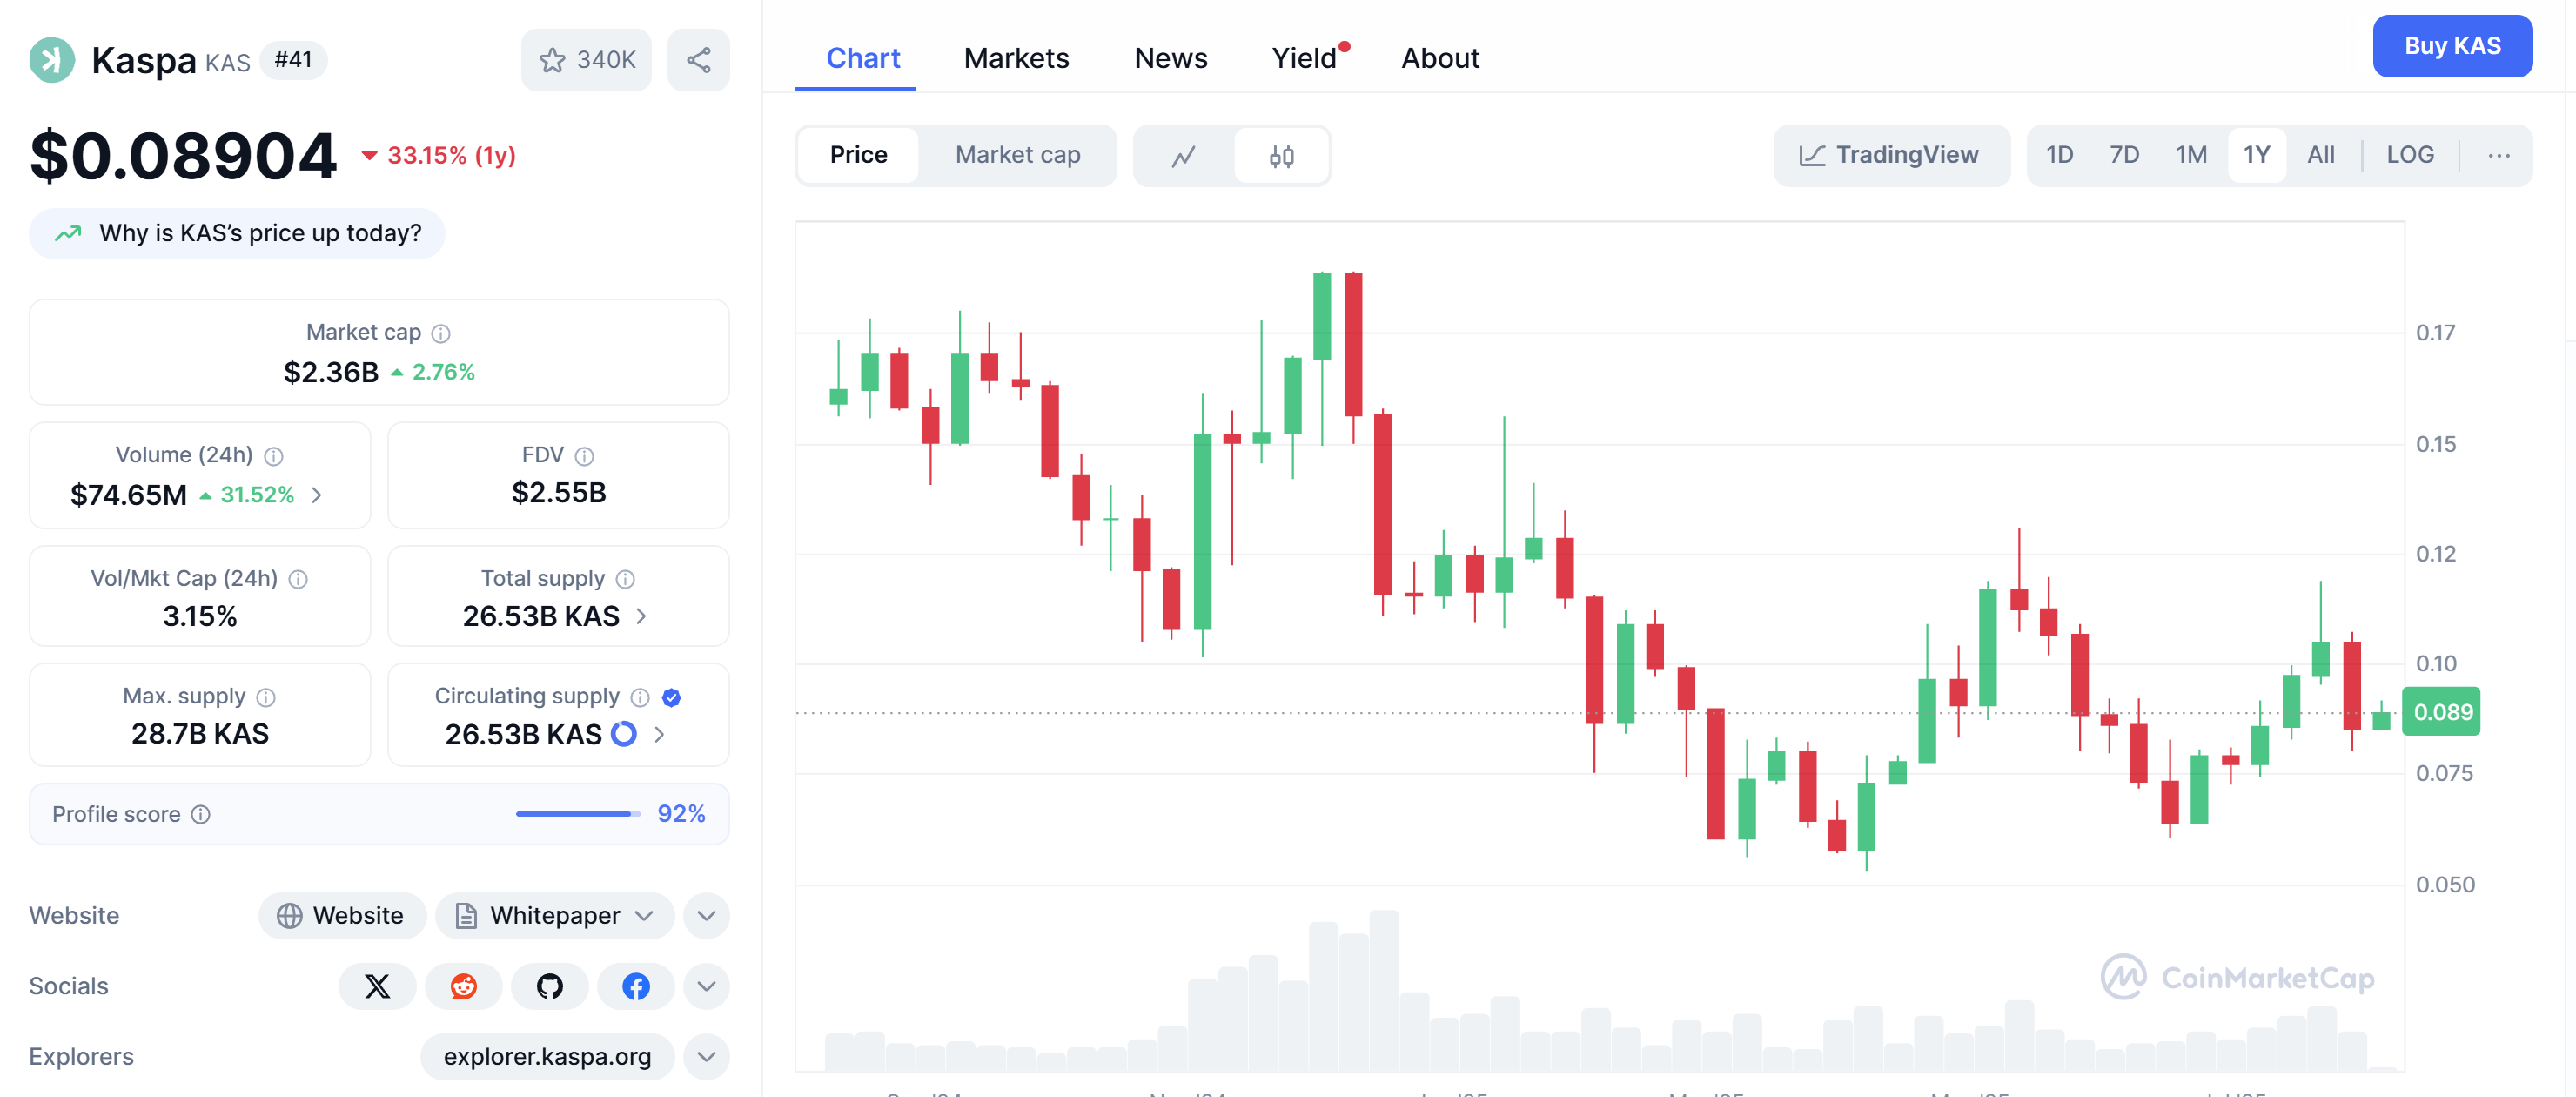The width and height of the screenshot is (2576, 1097).
Task: Click the Buy KAS button
Action: click(2452, 46)
